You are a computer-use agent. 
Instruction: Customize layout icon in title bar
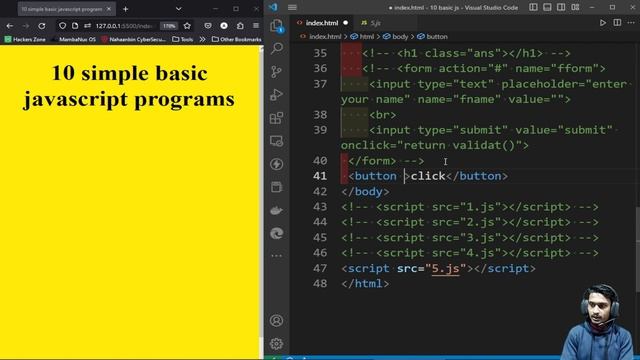click(x=576, y=7)
